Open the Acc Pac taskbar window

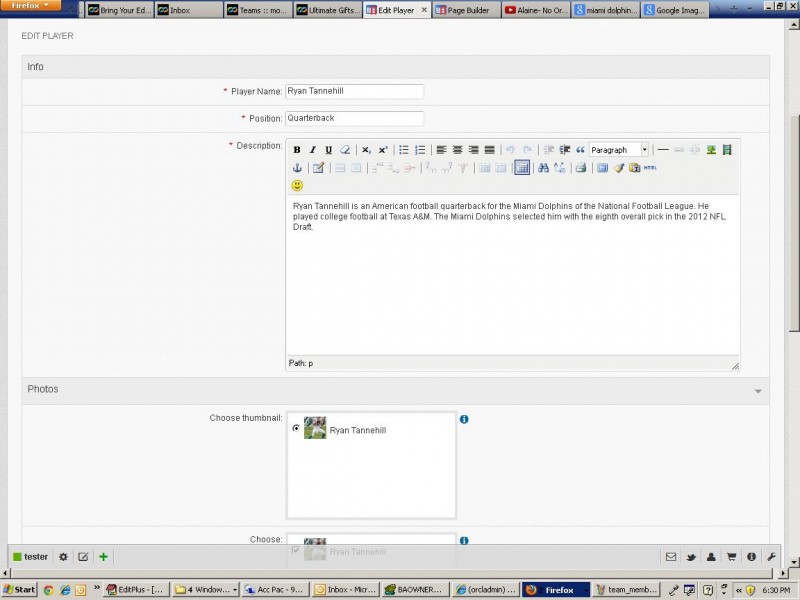click(274, 590)
